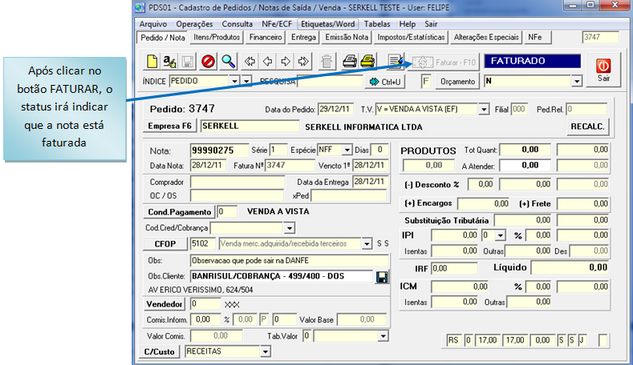
Task: Click the CFOP button
Action: click(165, 244)
